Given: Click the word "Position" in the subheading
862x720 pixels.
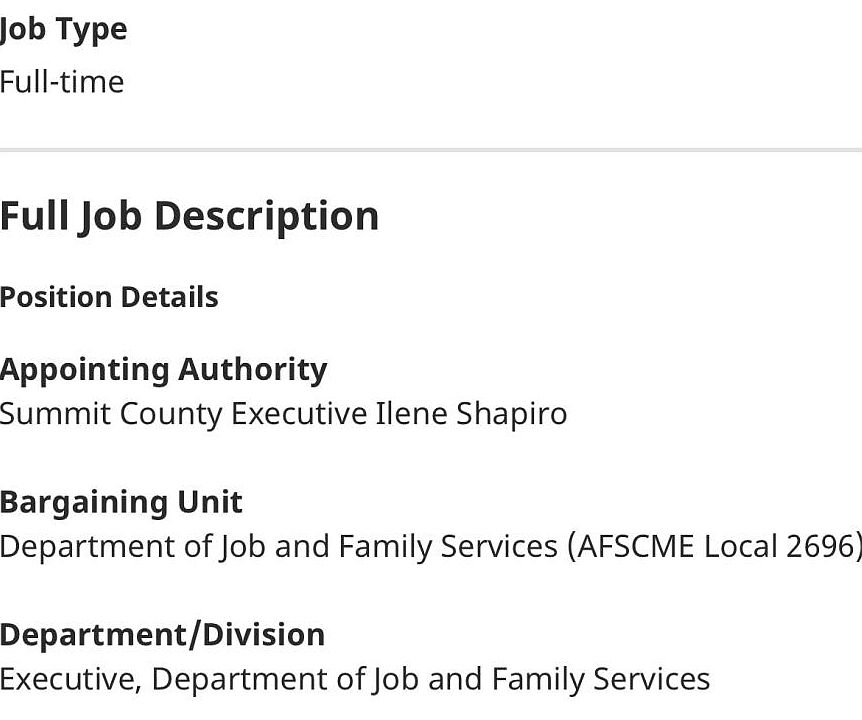Looking at the screenshot, I should (56, 297).
